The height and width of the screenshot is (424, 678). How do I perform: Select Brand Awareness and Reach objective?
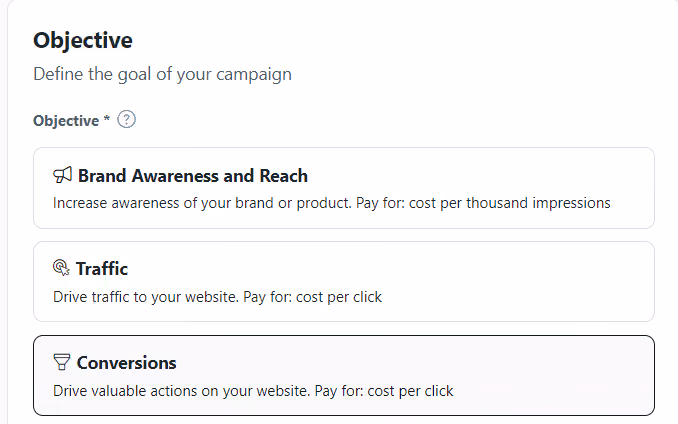344,188
